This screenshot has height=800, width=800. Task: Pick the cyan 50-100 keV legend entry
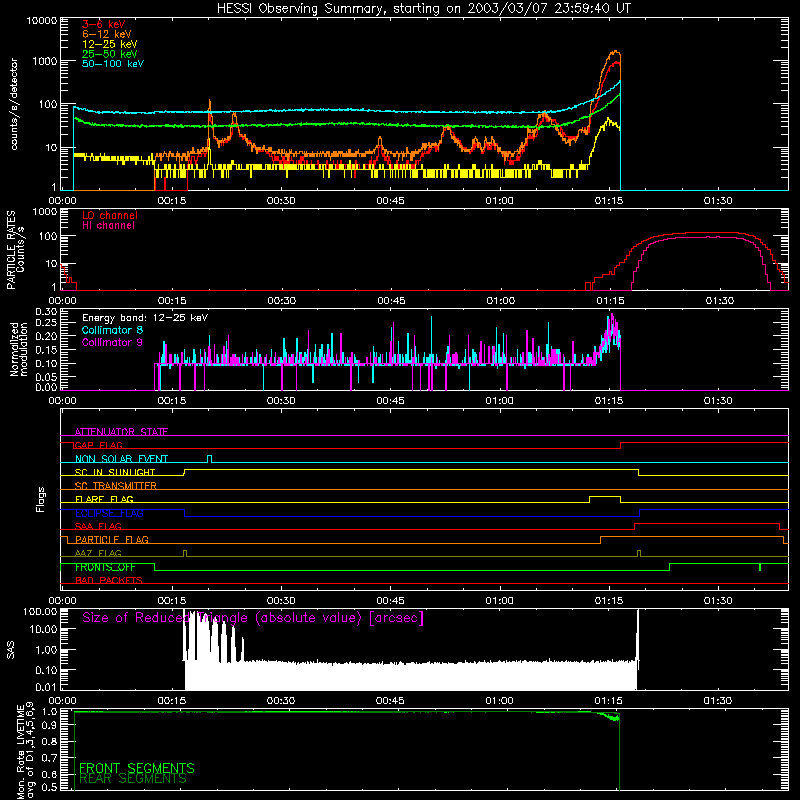tap(113, 64)
